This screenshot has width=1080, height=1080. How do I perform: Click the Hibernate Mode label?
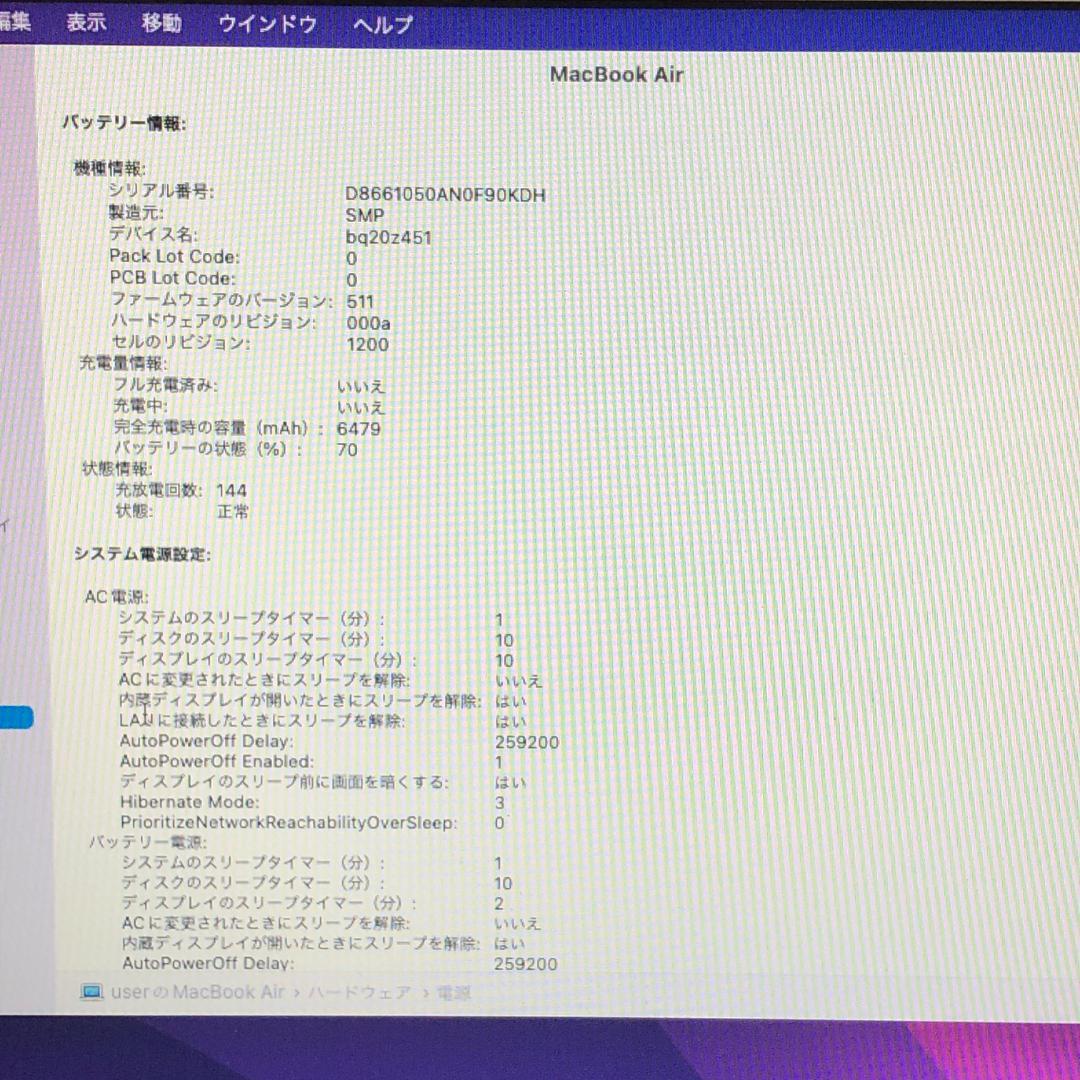coord(189,802)
